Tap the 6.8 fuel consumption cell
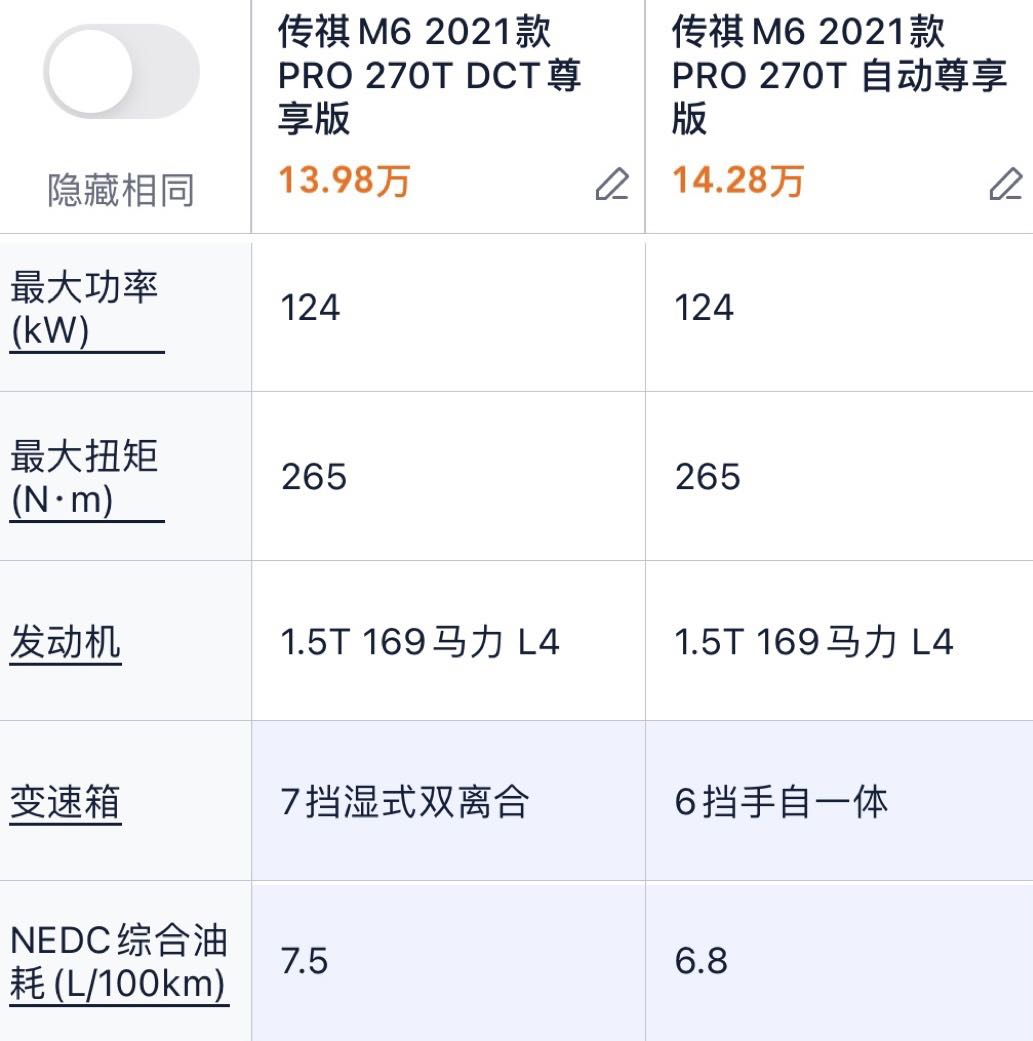The image size is (1033, 1041). [x=839, y=961]
